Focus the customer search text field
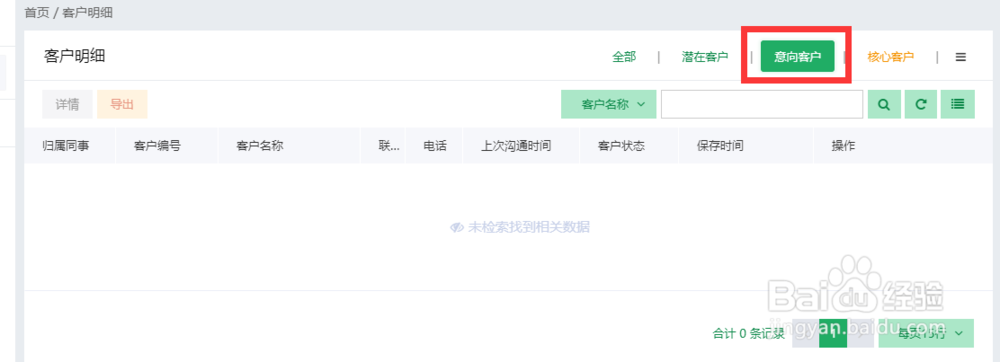The height and width of the screenshot is (362, 1000). click(762, 105)
